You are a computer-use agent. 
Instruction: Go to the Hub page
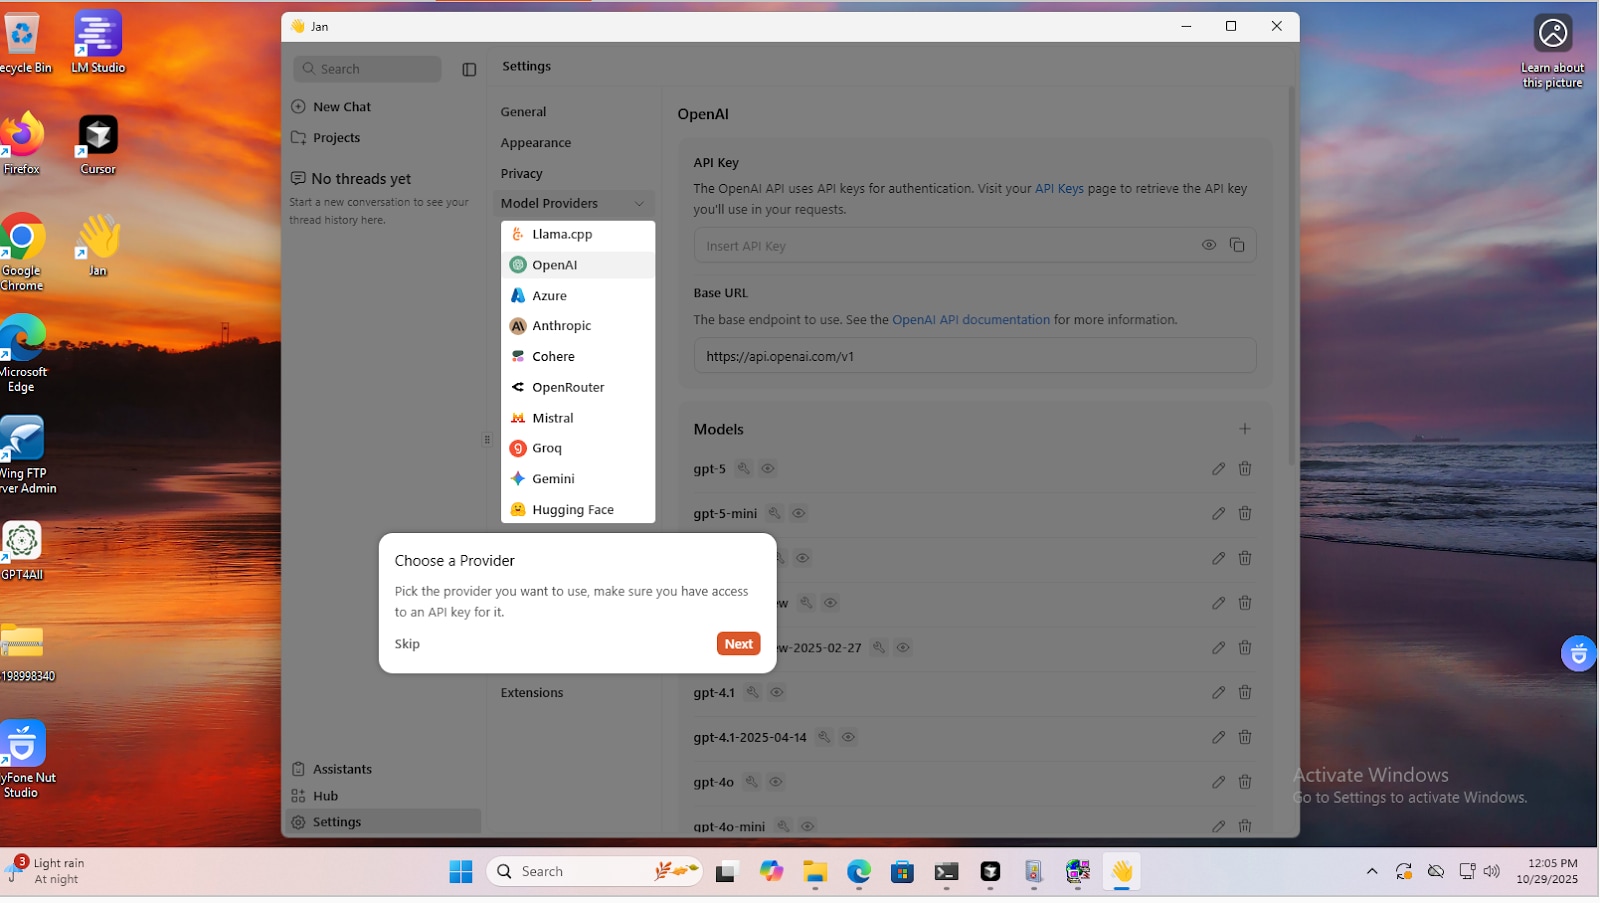tap(325, 796)
